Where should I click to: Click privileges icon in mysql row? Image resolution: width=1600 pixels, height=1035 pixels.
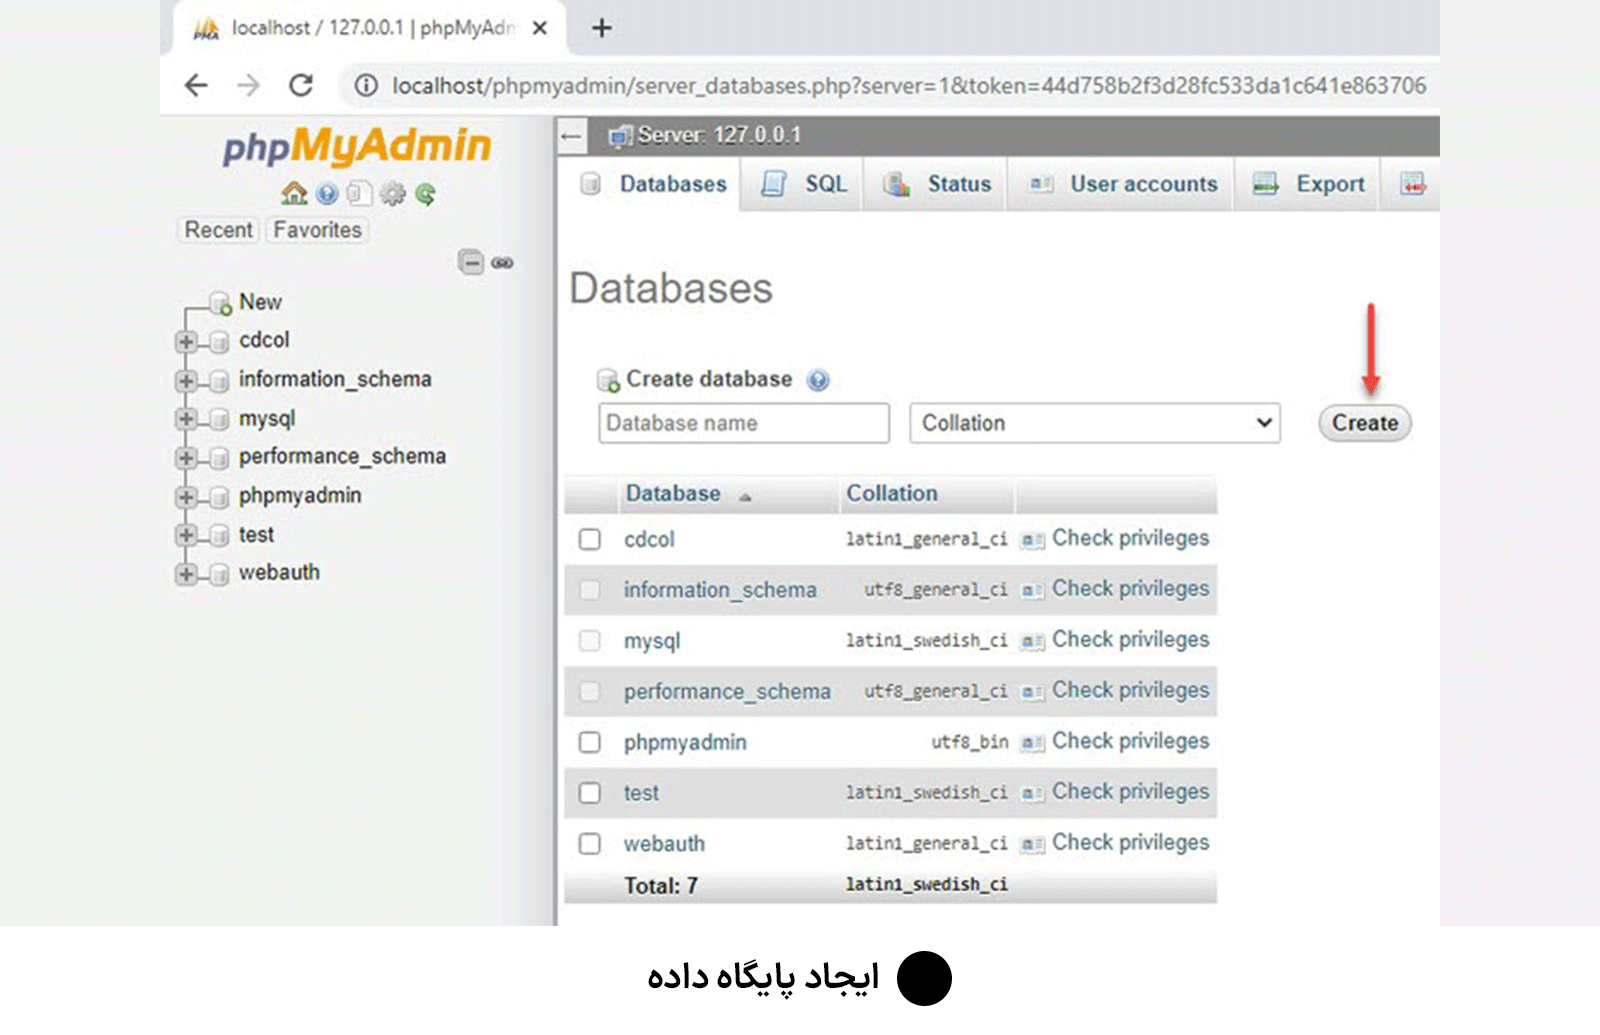1032,641
